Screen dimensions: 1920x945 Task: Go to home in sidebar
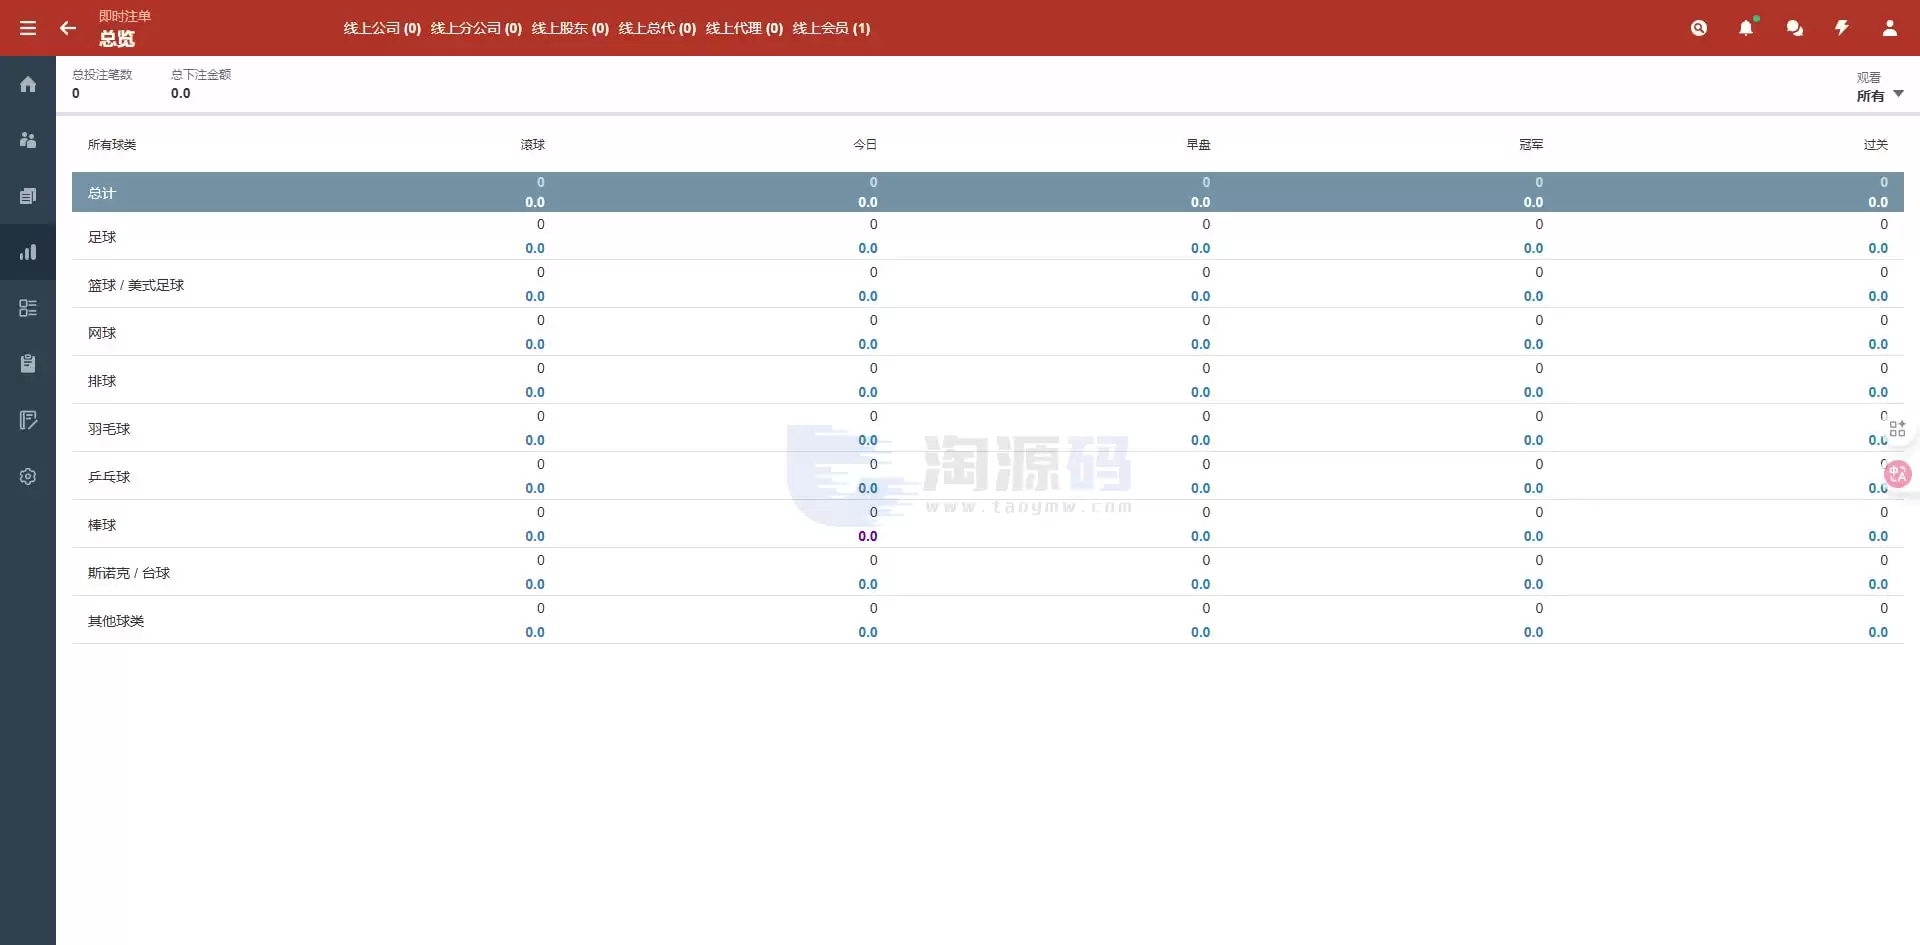click(x=28, y=84)
